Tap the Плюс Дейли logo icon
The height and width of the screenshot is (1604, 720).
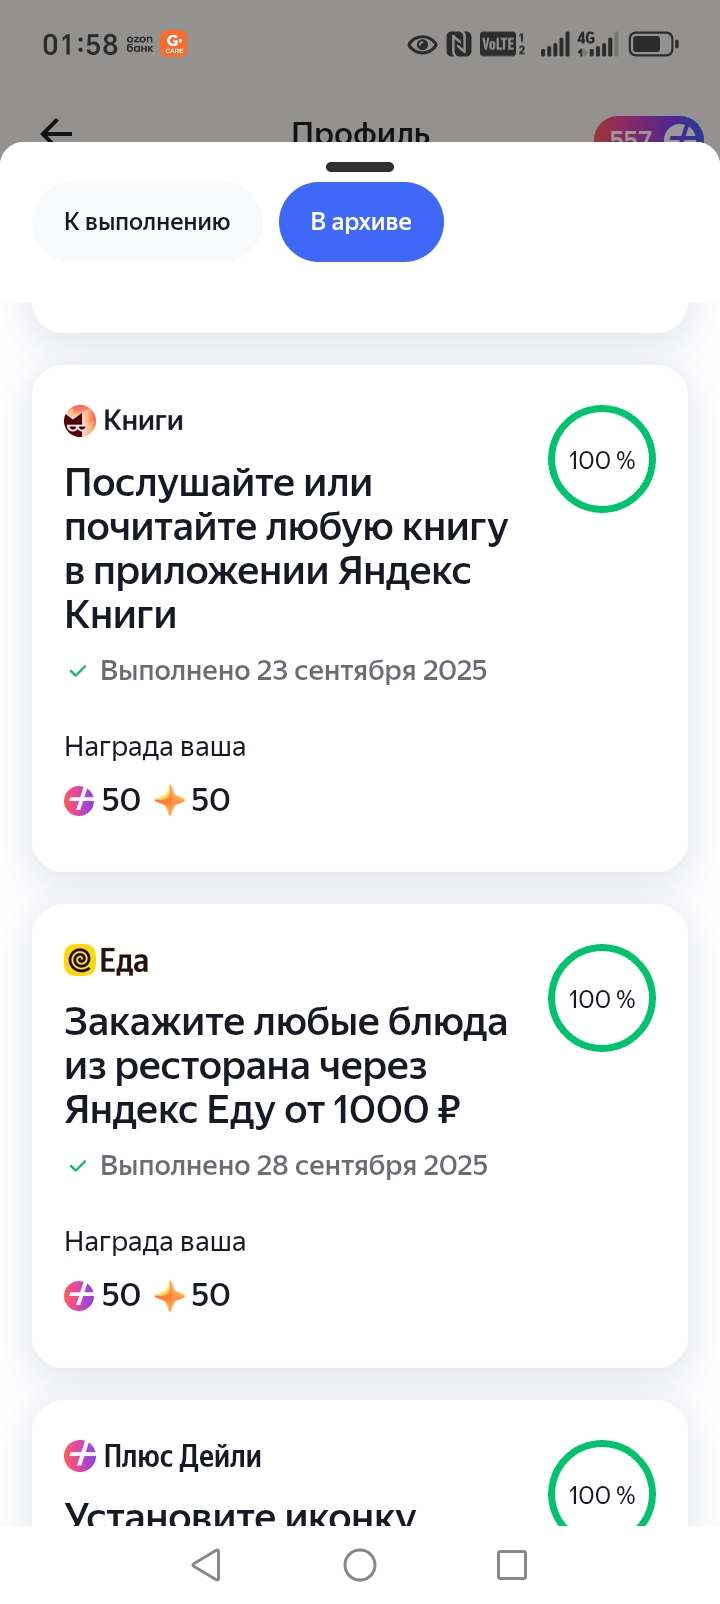[80, 1456]
